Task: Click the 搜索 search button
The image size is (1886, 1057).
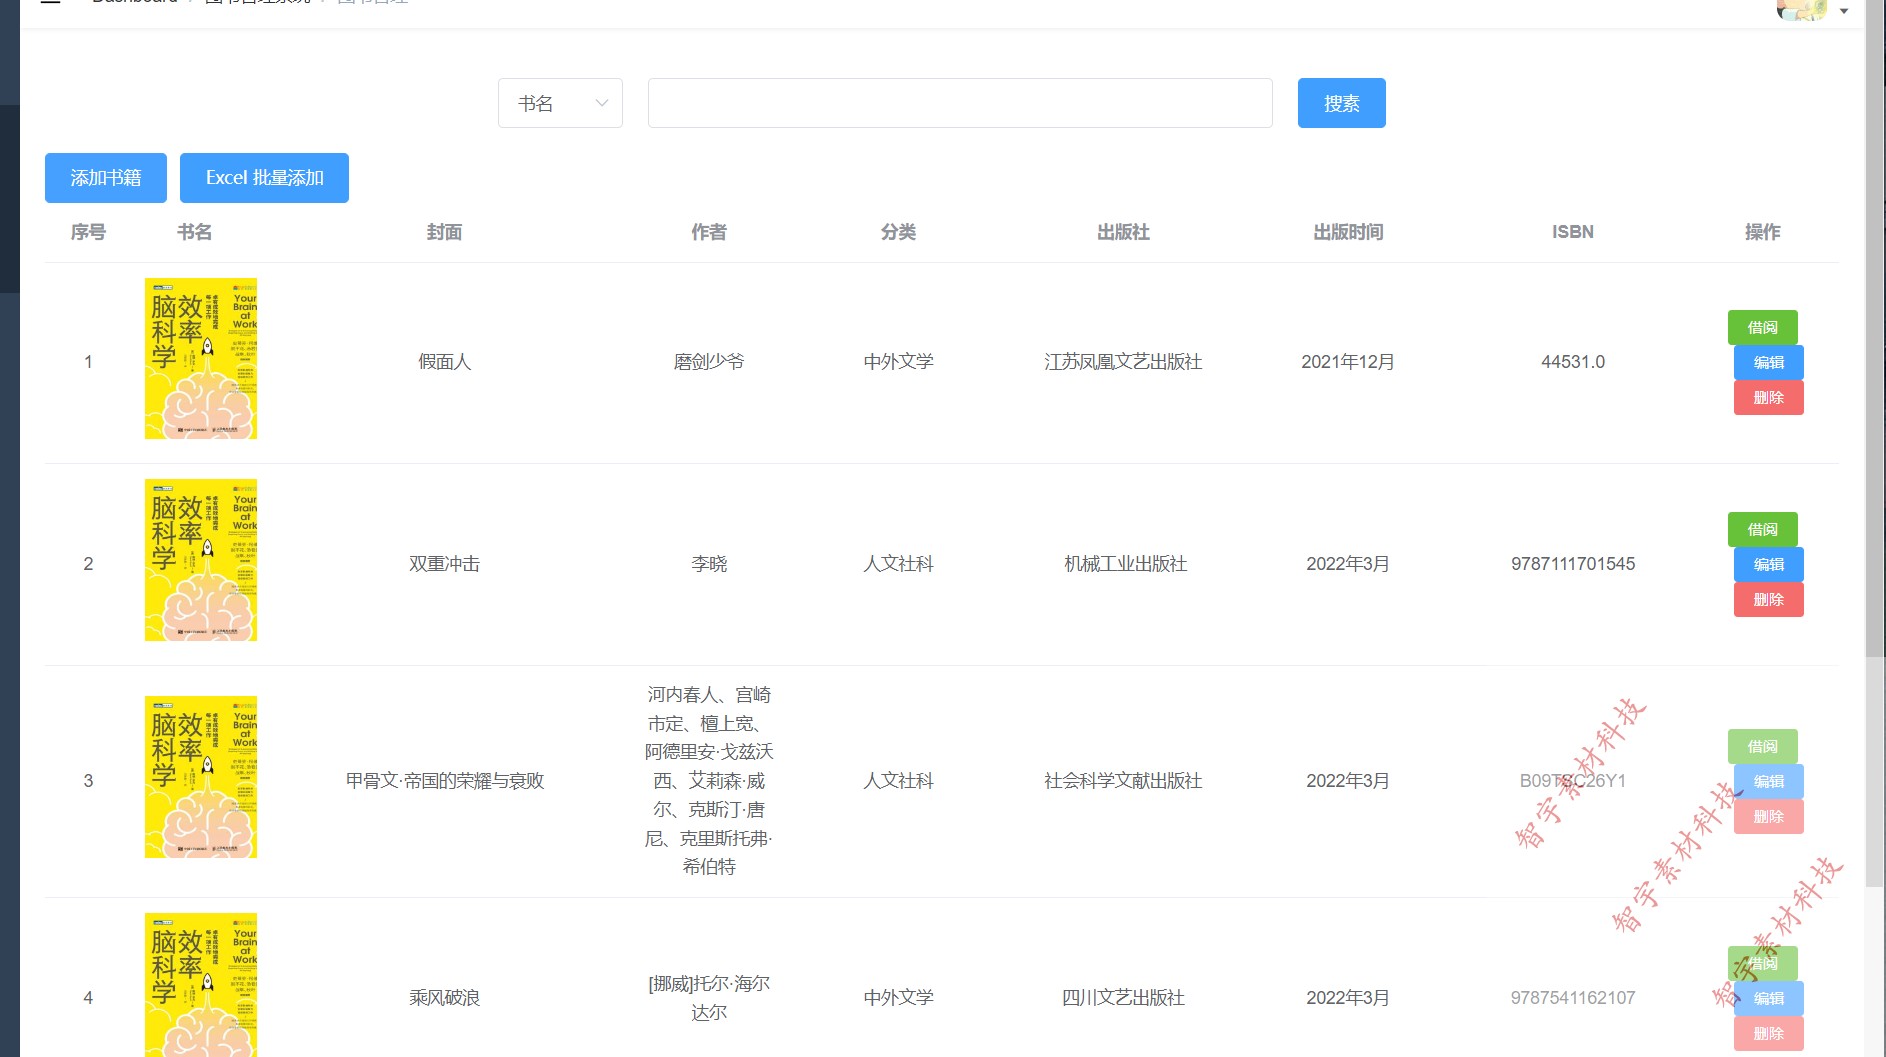Action: [1341, 103]
